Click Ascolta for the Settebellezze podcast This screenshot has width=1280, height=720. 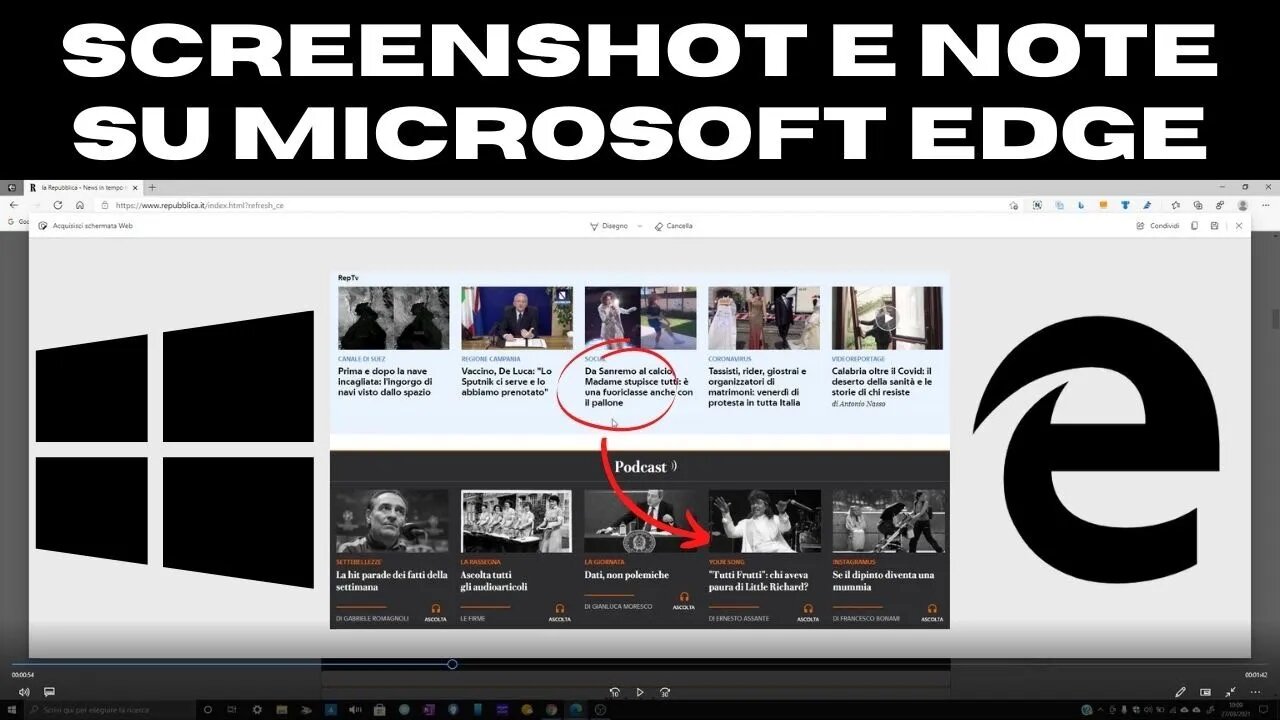point(436,612)
